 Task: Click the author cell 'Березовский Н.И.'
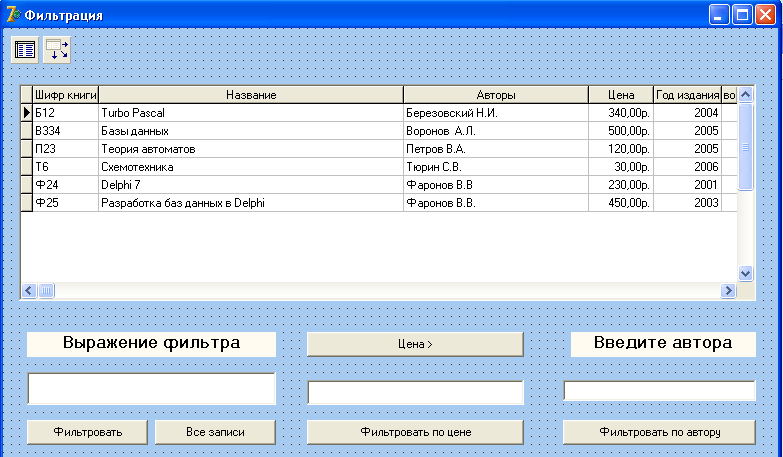click(x=496, y=113)
